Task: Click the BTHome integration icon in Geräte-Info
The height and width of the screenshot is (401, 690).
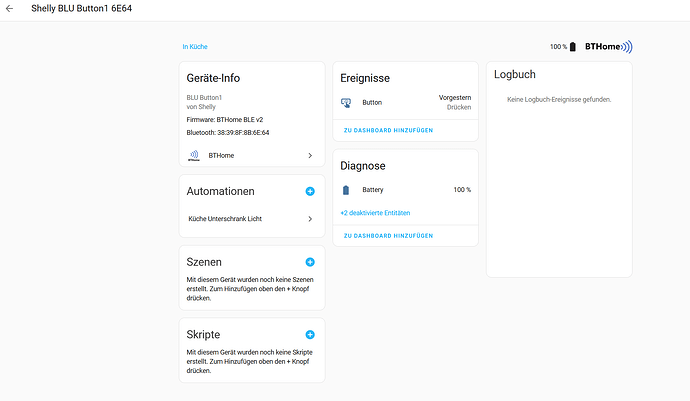Action: click(194, 155)
